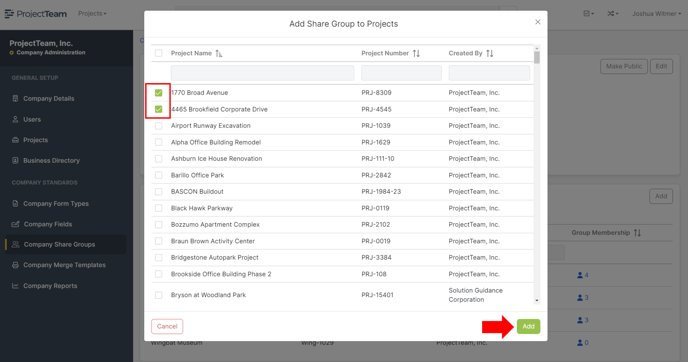Uncheck the 1770 Broad Avenue checkbox
688x362 pixels.
click(x=158, y=93)
